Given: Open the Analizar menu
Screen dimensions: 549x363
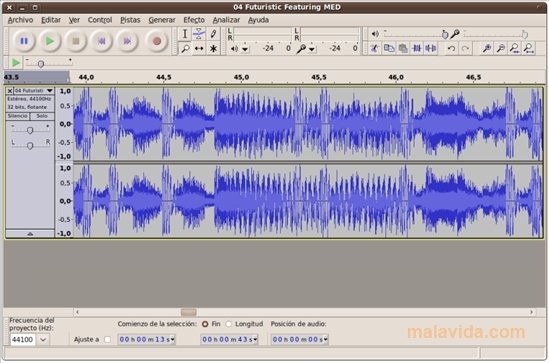Looking at the screenshot, I should pyautogui.click(x=226, y=20).
